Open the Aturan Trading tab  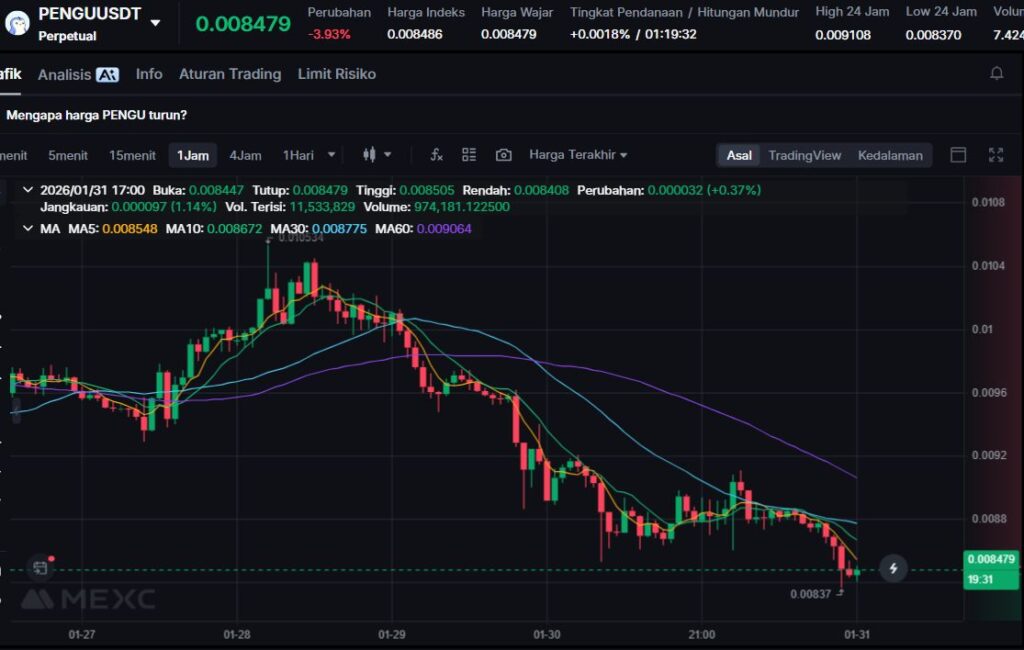point(229,74)
